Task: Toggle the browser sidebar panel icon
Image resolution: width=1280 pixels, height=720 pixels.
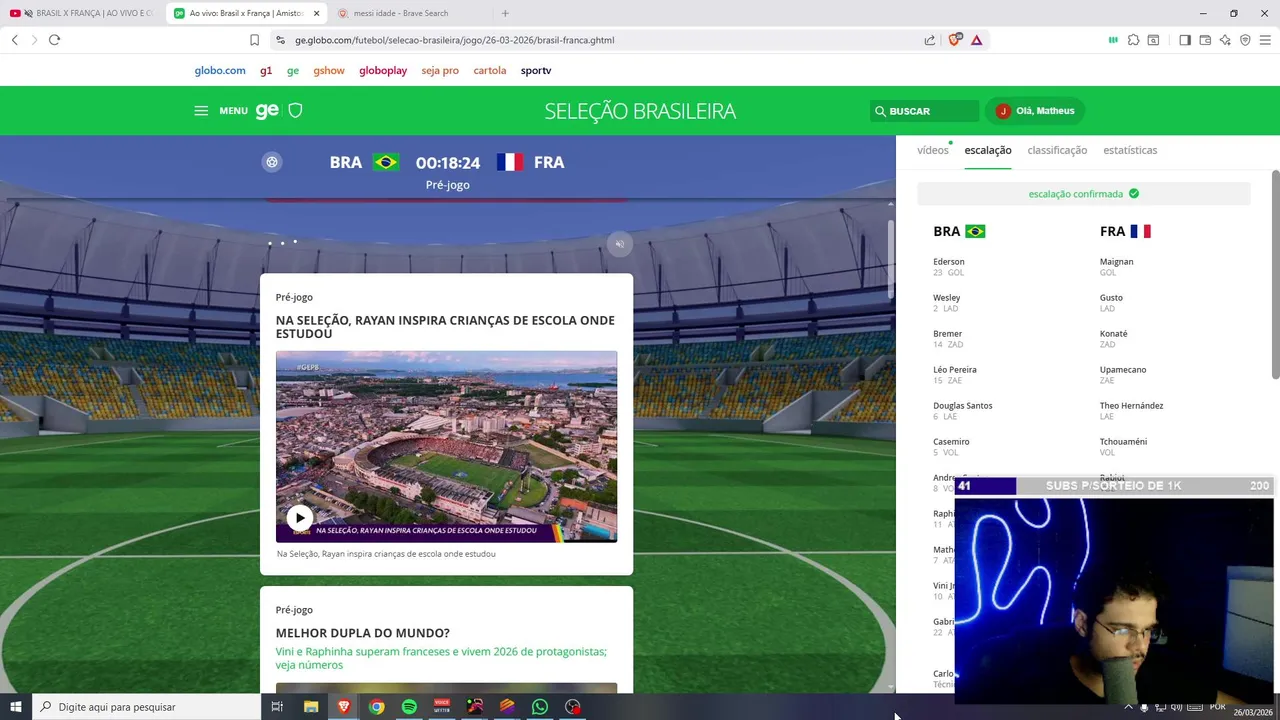Action: coord(1185,40)
